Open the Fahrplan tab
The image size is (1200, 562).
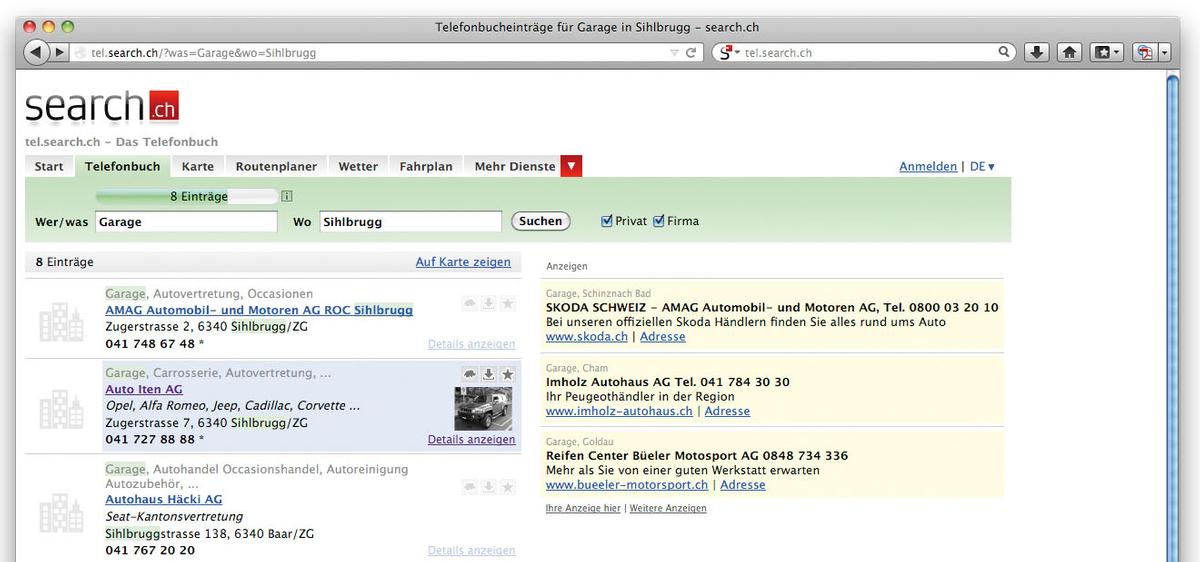pos(426,167)
